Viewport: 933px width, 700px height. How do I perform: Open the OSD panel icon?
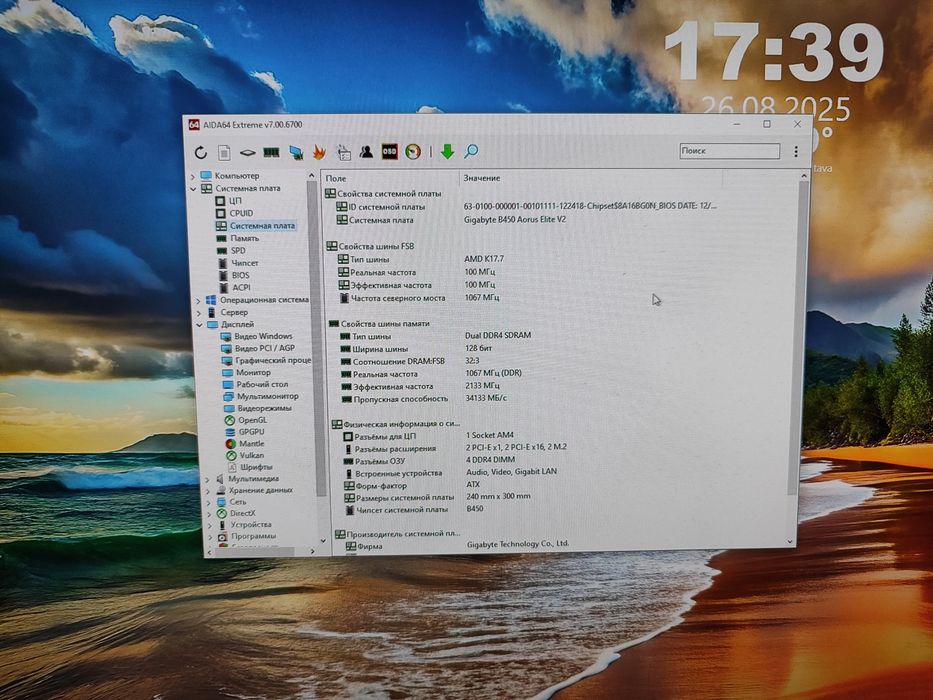(x=389, y=152)
